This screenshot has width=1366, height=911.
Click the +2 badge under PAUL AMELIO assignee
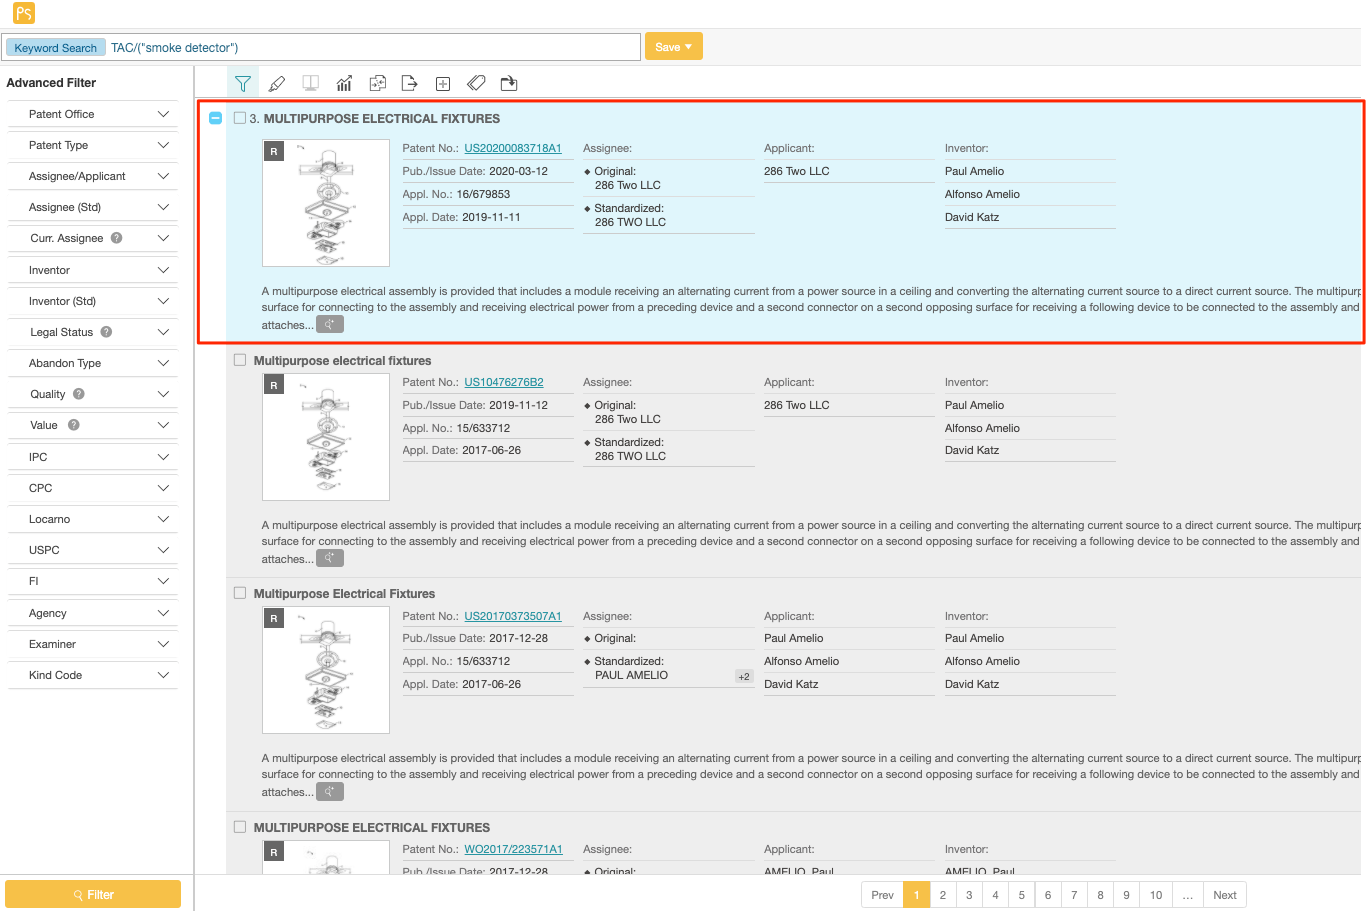pos(744,677)
